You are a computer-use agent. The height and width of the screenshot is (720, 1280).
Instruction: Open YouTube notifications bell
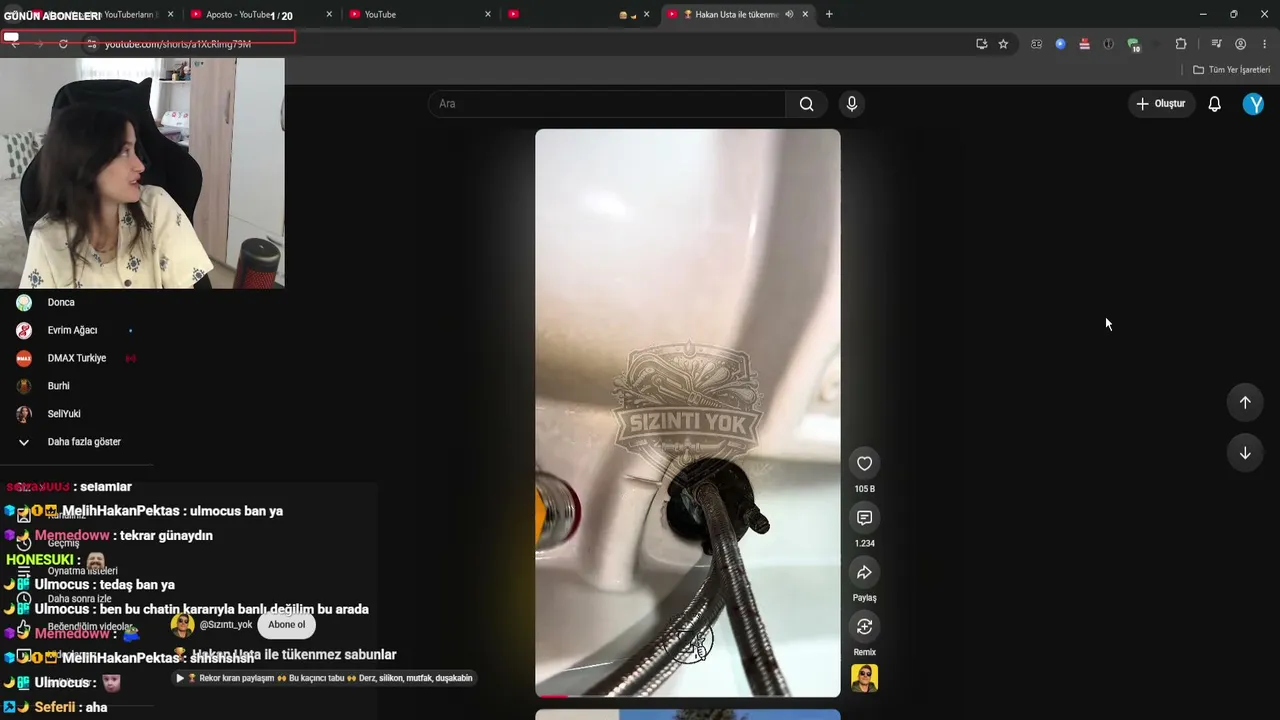(1214, 104)
